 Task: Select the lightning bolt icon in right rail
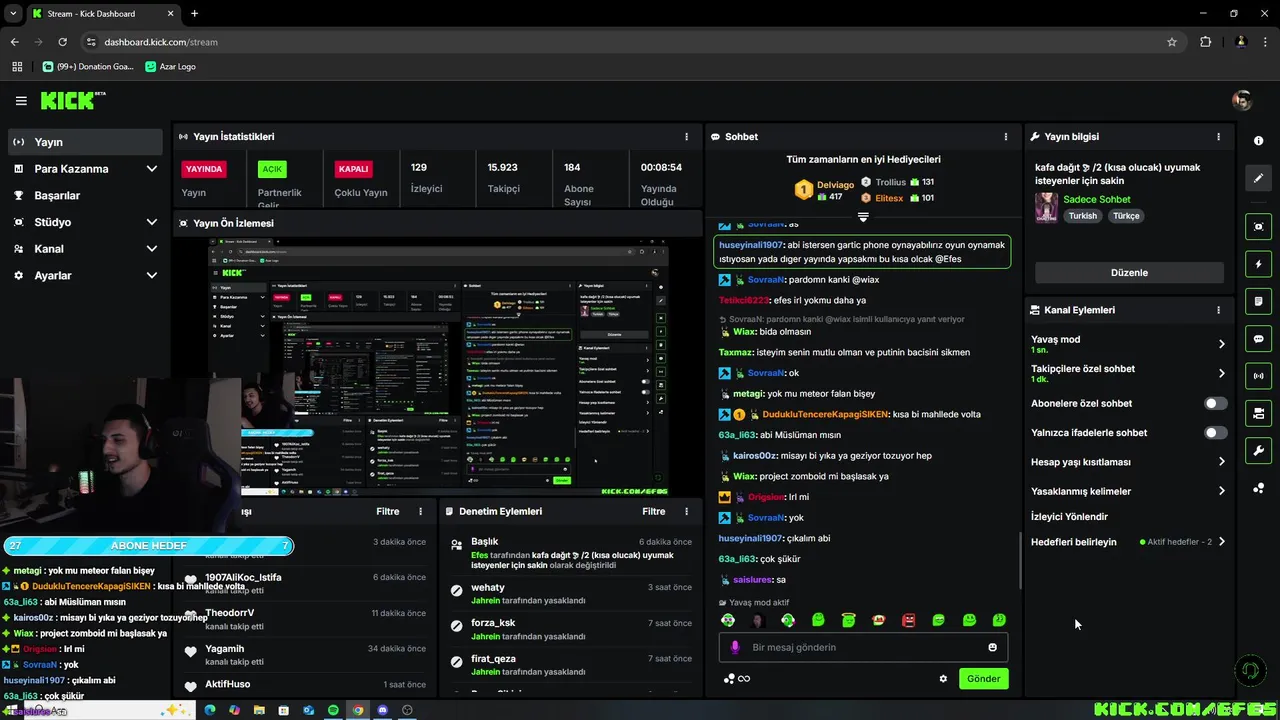(x=1258, y=264)
